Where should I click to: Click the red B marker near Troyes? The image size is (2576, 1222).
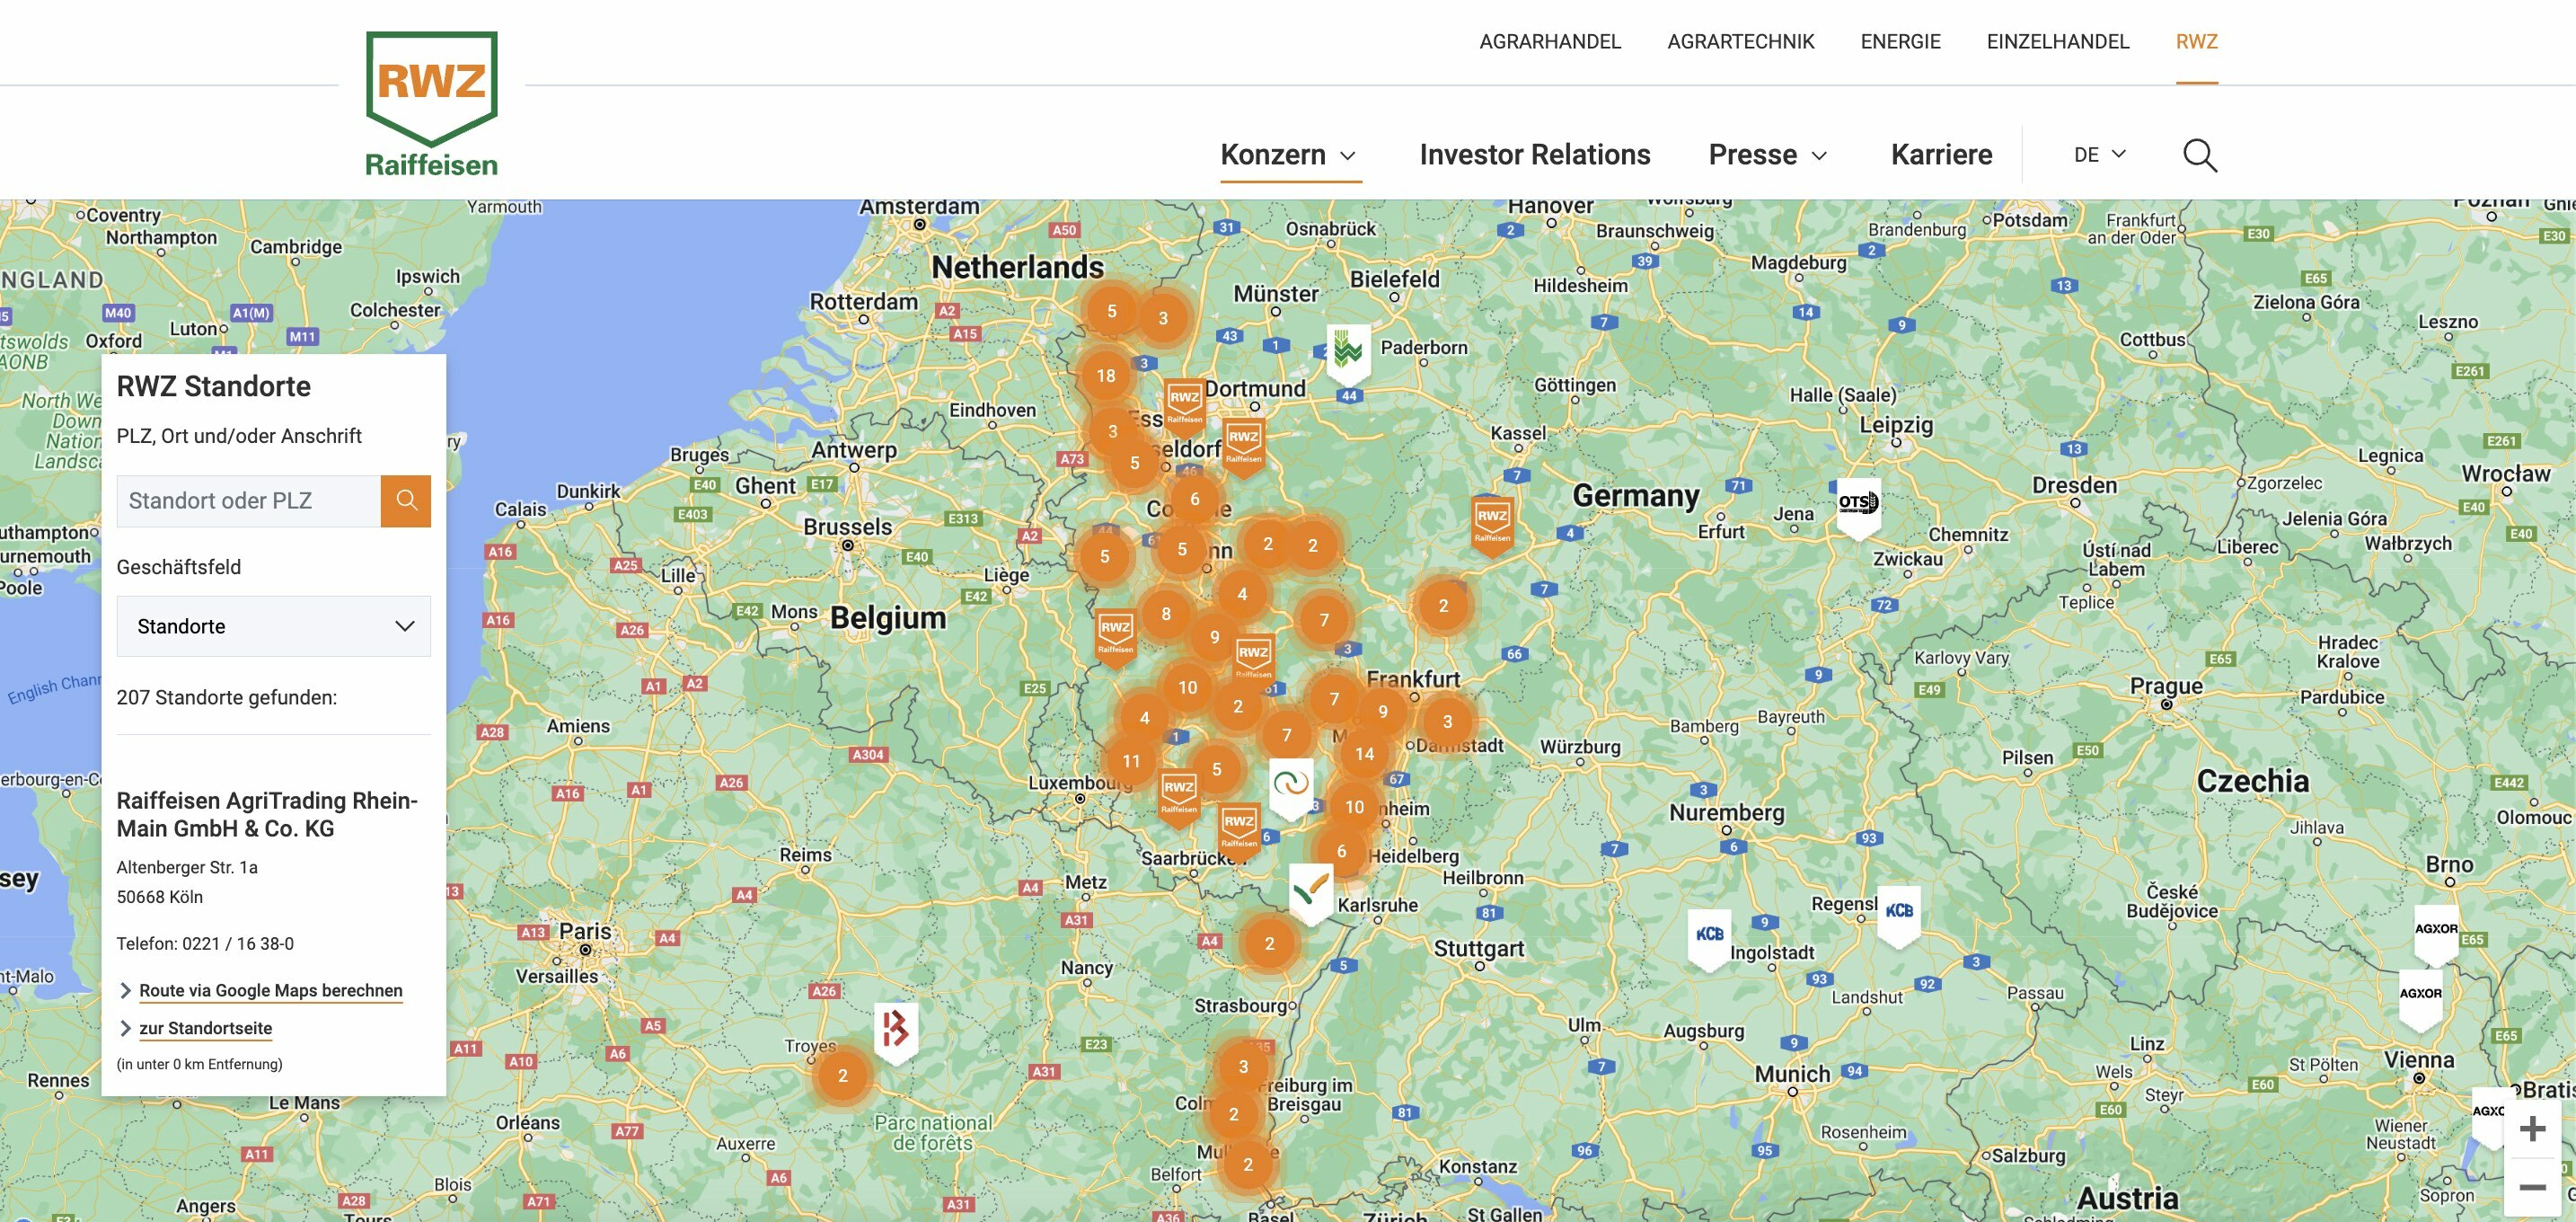[x=898, y=1030]
